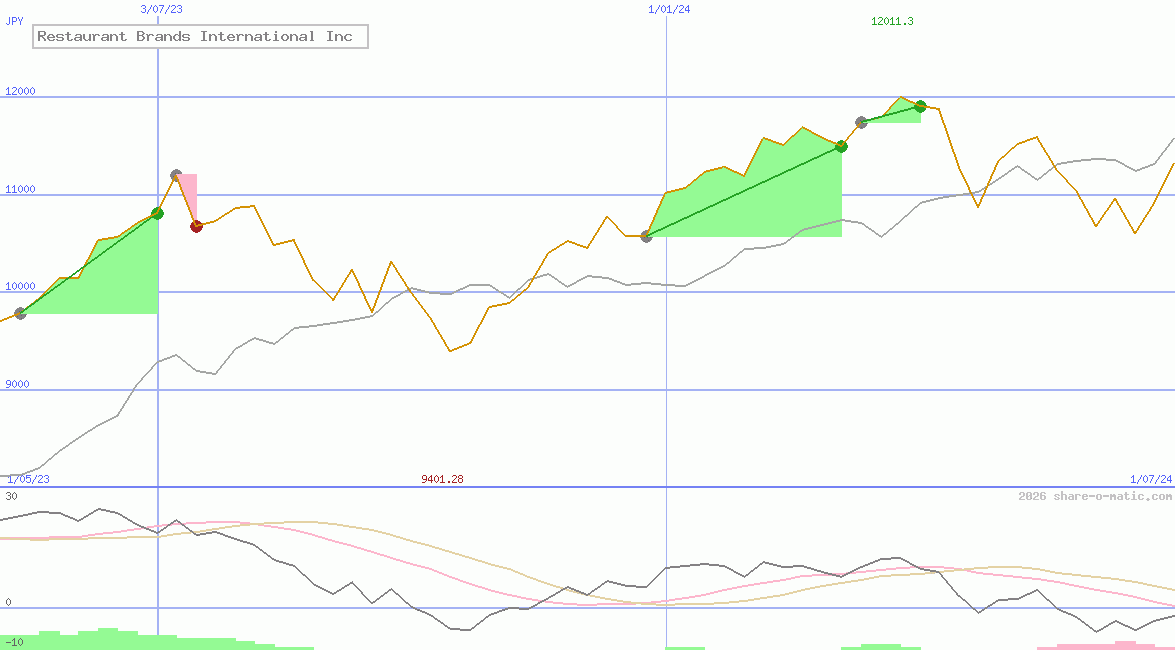Viewport: 1175px width, 650px height.
Task: Select the chart title Restaurant Brands International Inc
Action: point(193,36)
